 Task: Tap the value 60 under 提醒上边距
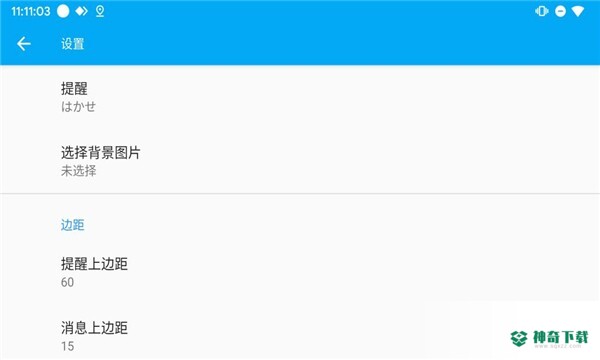point(67,282)
